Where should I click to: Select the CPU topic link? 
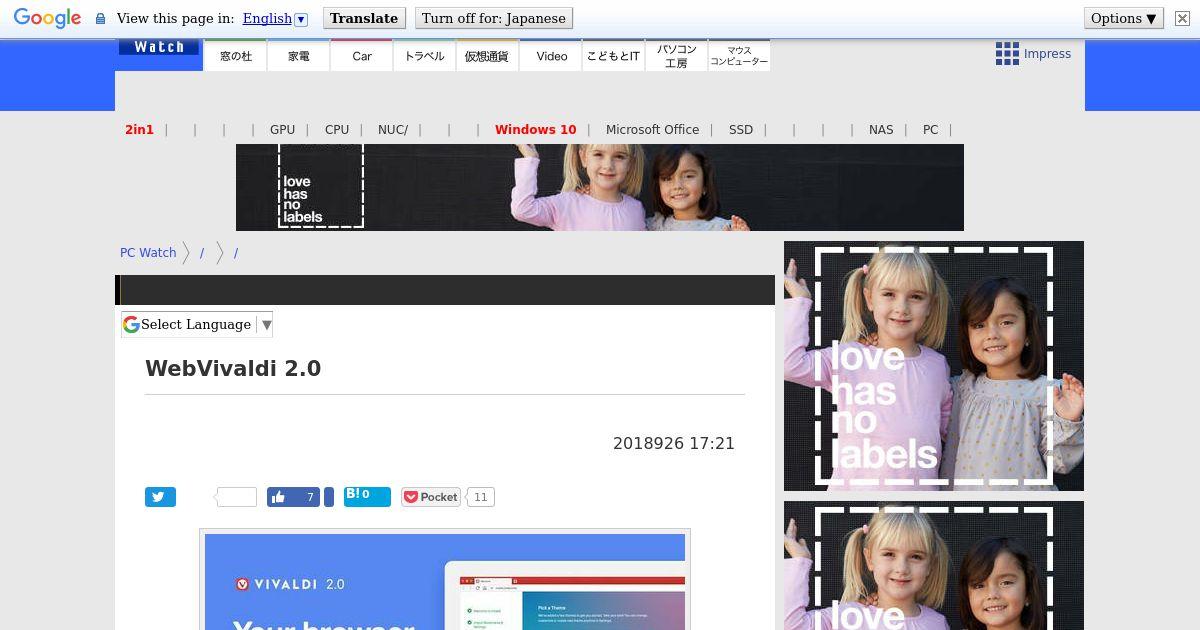[x=337, y=130]
